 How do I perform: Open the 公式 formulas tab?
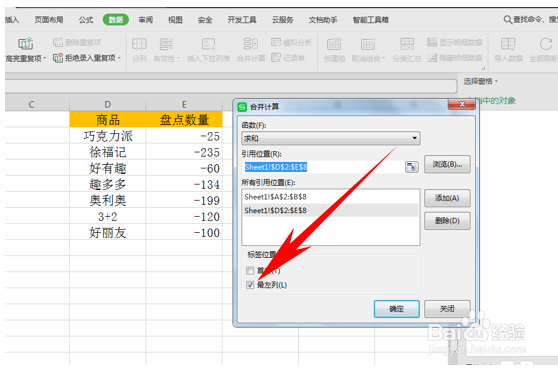(86, 20)
